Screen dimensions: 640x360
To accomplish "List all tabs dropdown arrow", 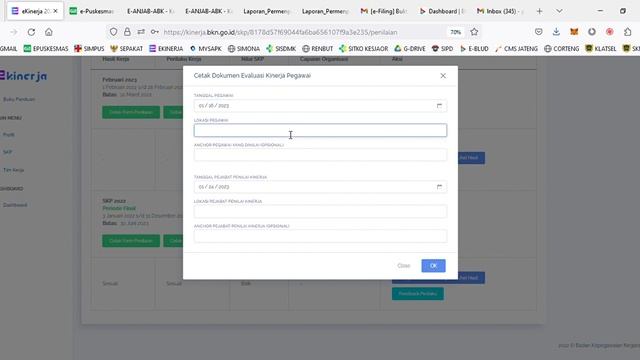I will 559,11.
